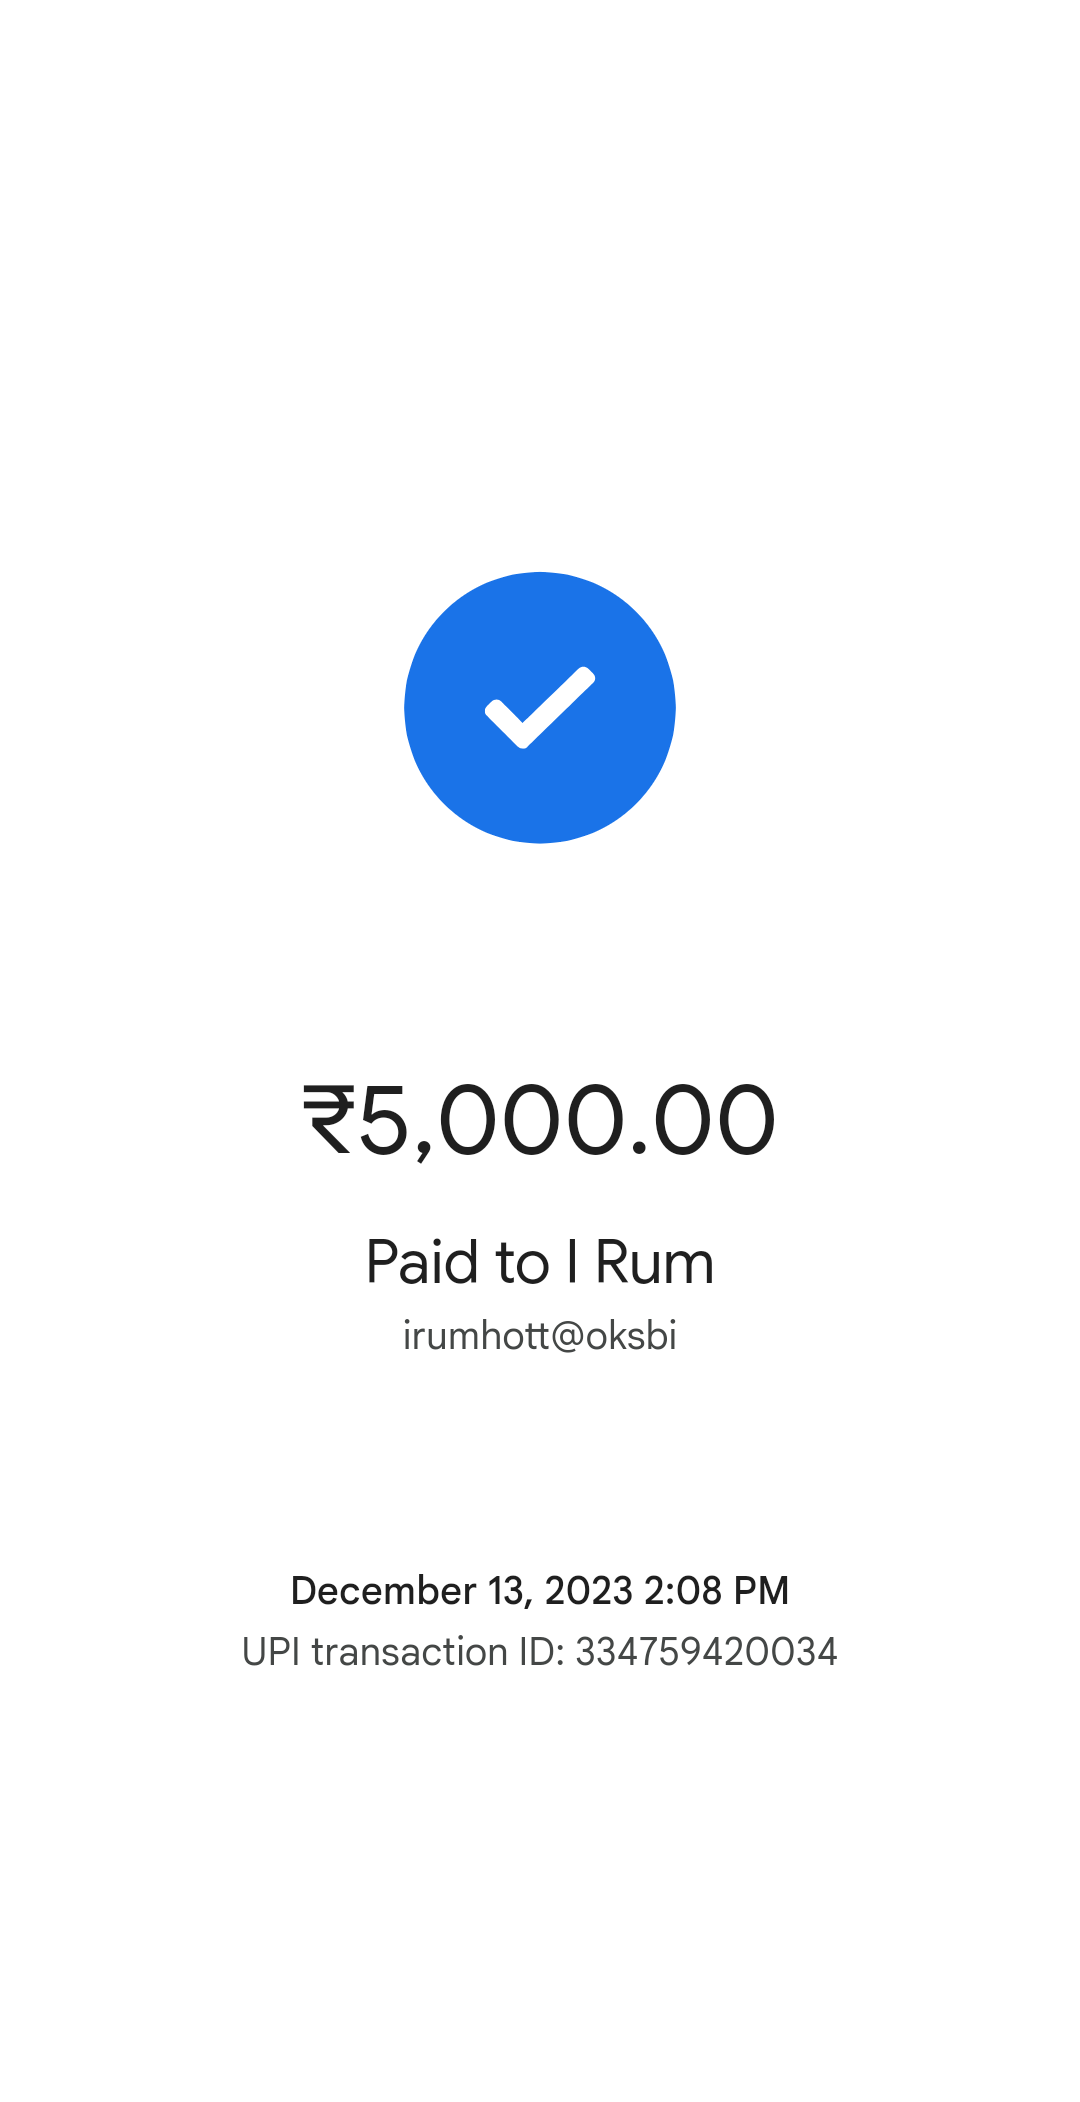1080x2102 pixels.
Task: Select the ₹5,000.00 payment amount
Action: pyautogui.click(x=540, y=1121)
